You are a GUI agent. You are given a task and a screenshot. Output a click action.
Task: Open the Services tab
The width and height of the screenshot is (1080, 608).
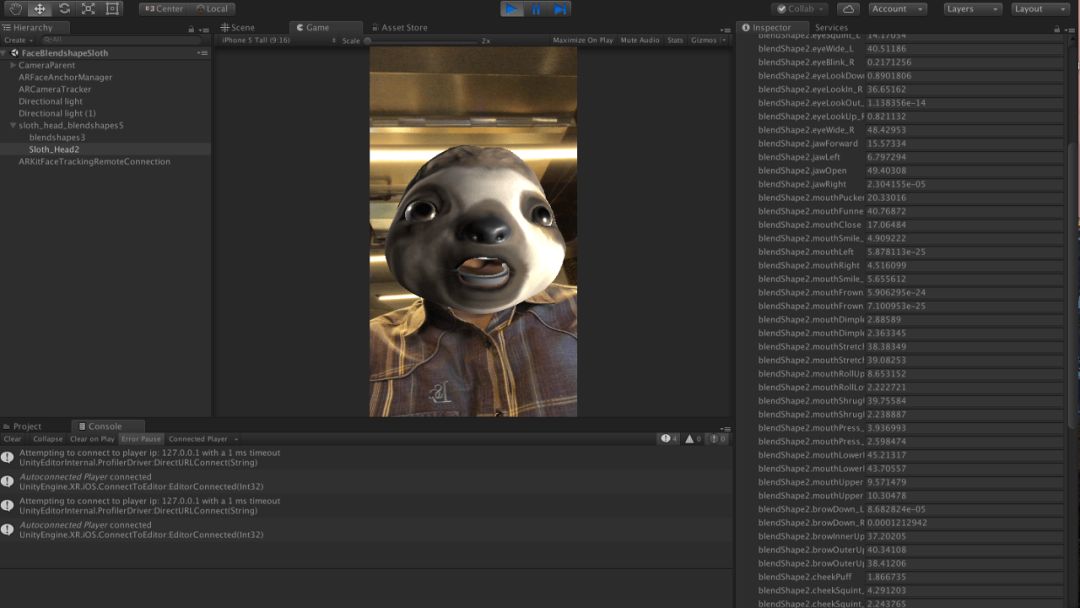coord(831,28)
